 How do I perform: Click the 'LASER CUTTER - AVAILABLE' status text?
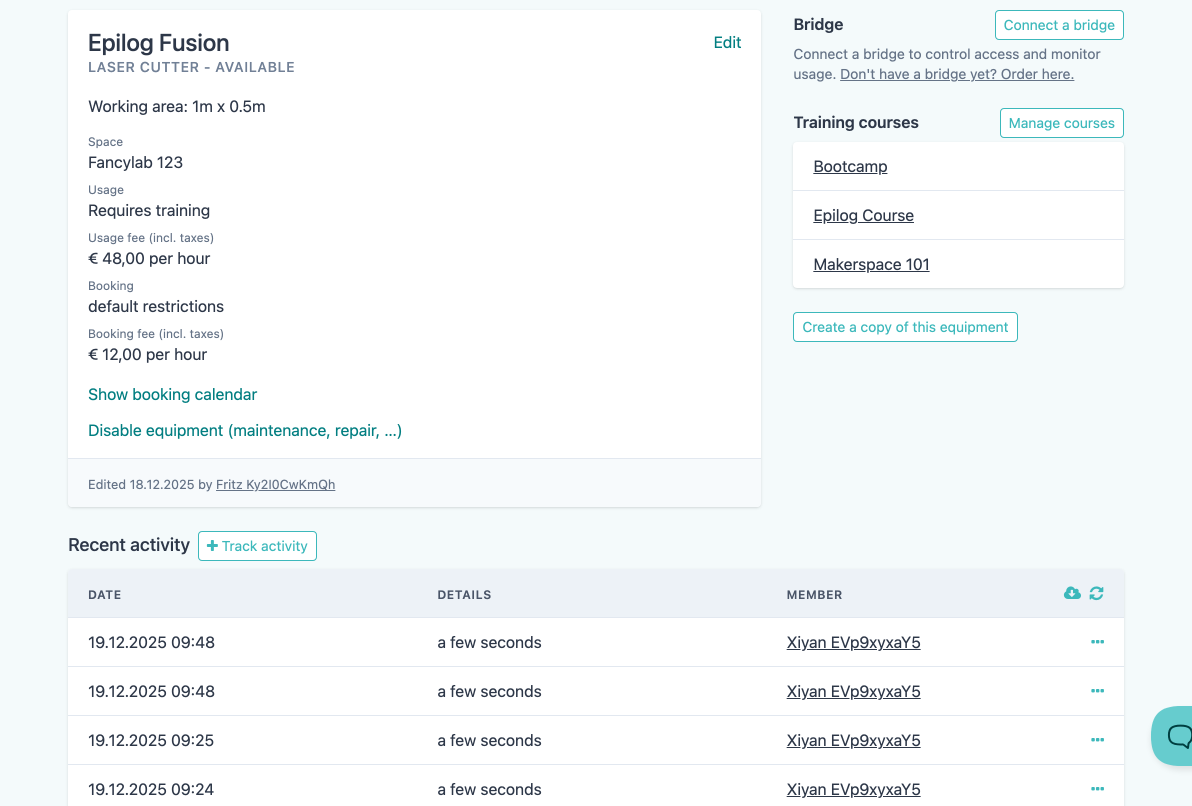191,67
